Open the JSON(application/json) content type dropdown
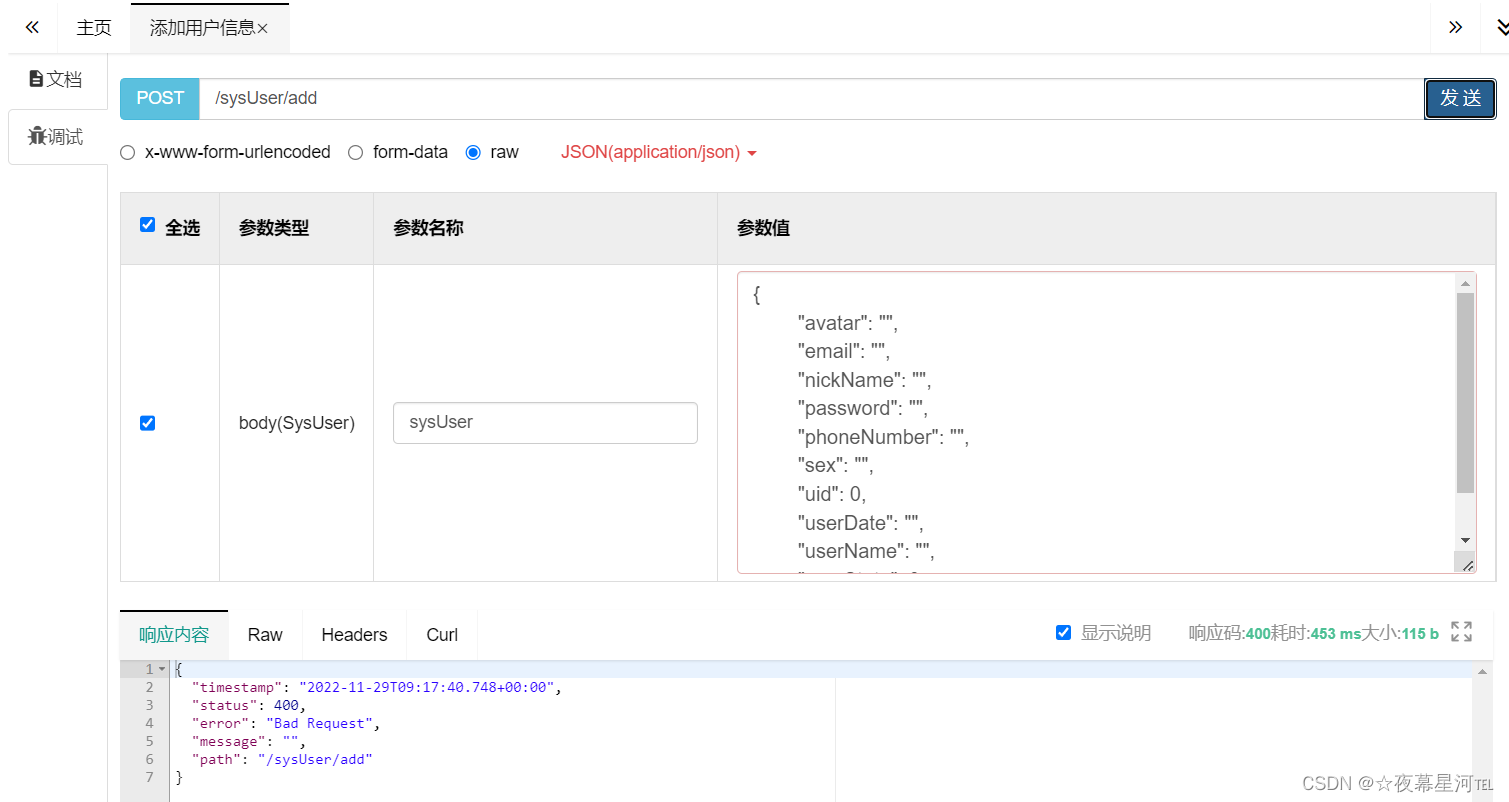This screenshot has width=1509, height=802. coord(658,153)
